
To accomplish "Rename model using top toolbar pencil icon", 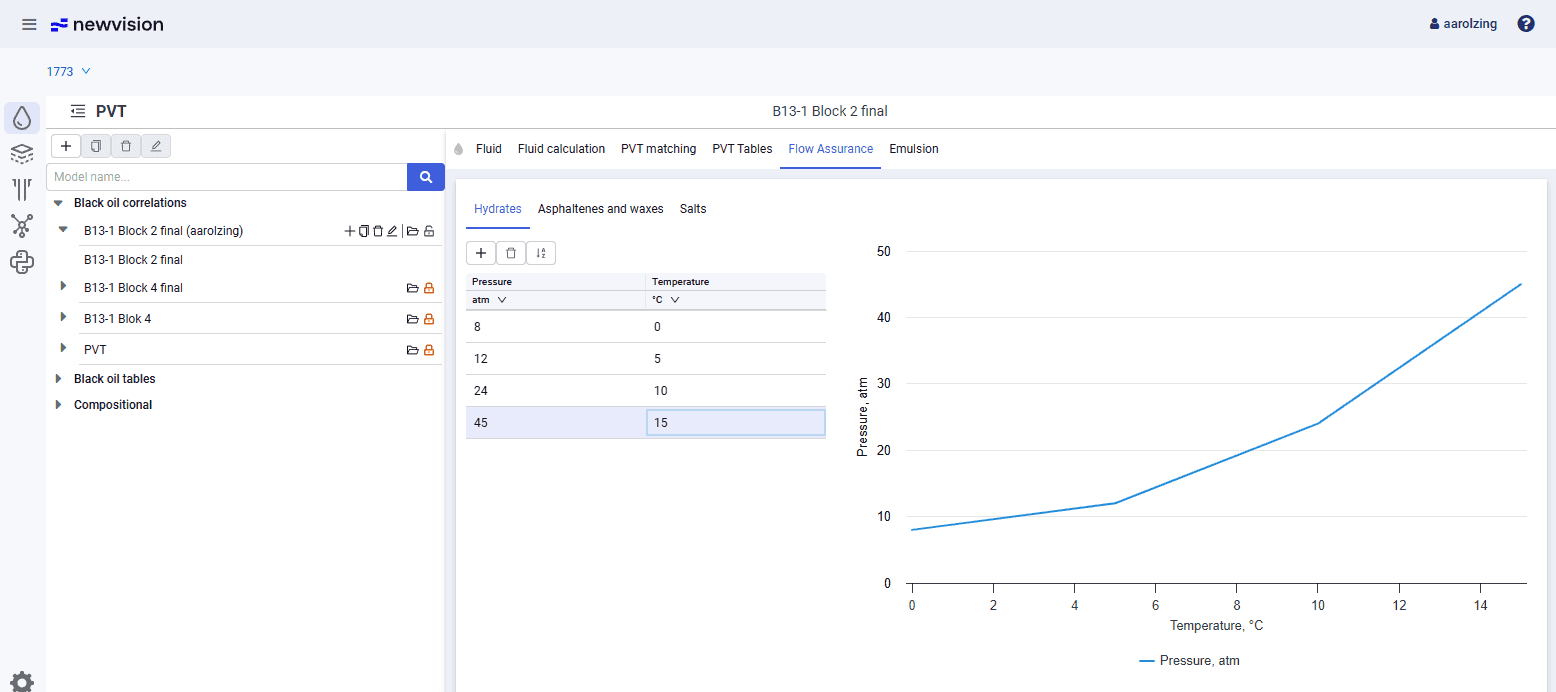I will point(156,146).
